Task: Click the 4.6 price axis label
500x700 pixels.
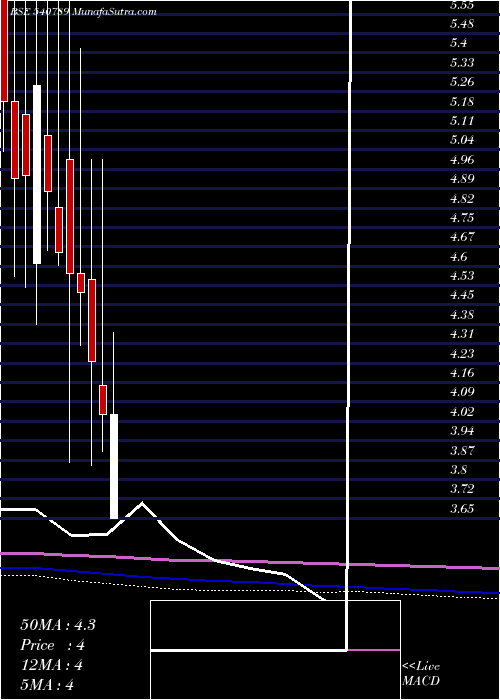Action: 459,257
